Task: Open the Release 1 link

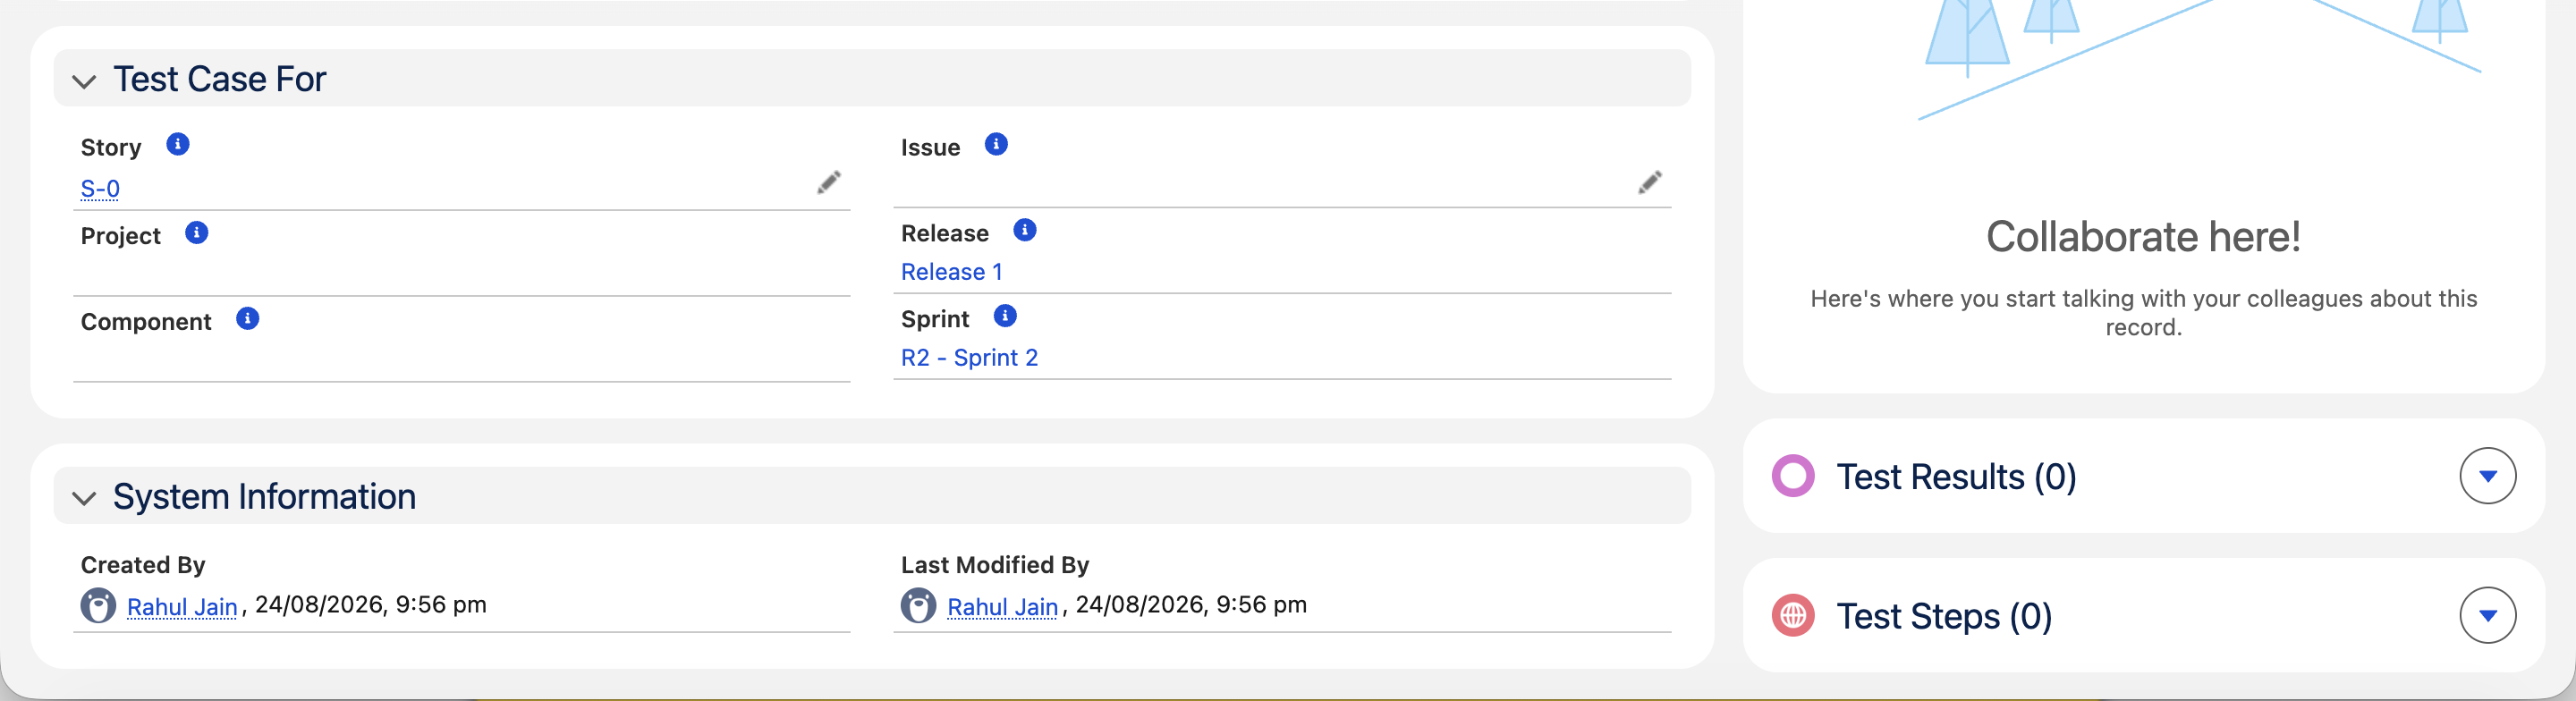Action: 951,272
